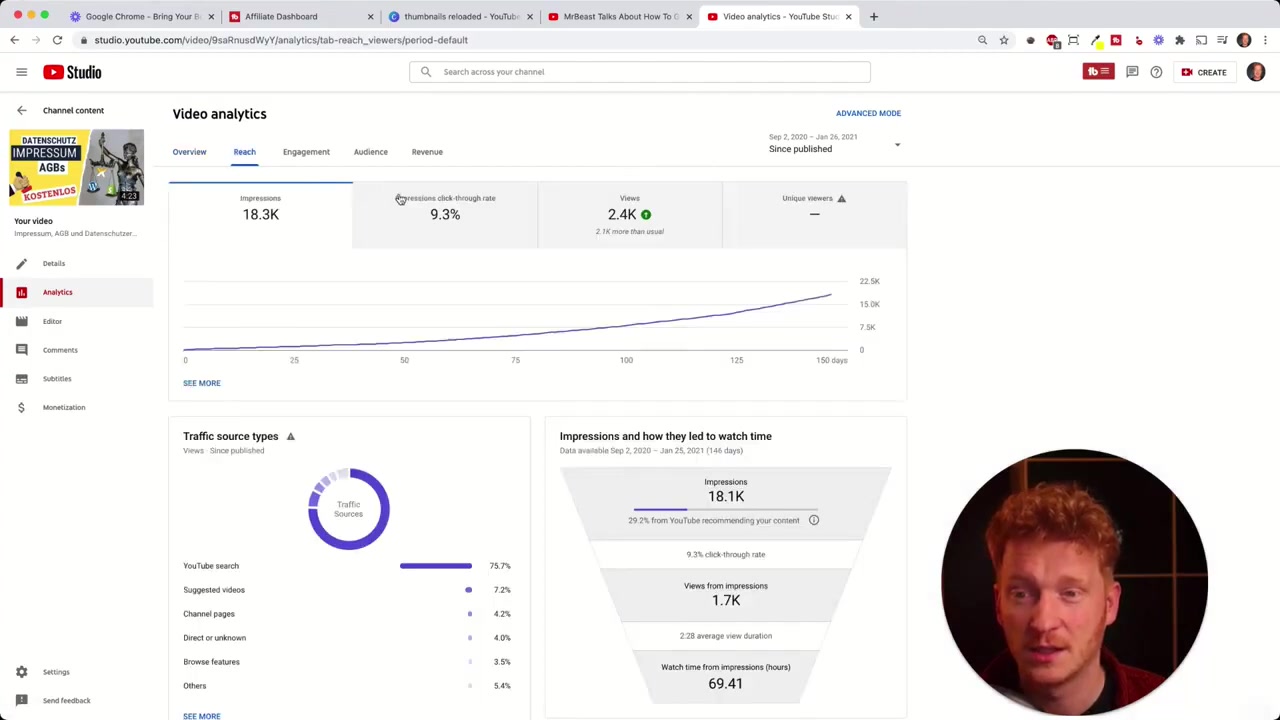Viewport: 1280px width, 720px height.
Task: Click the video thumbnail in sidebar
Action: pyautogui.click(x=77, y=167)
